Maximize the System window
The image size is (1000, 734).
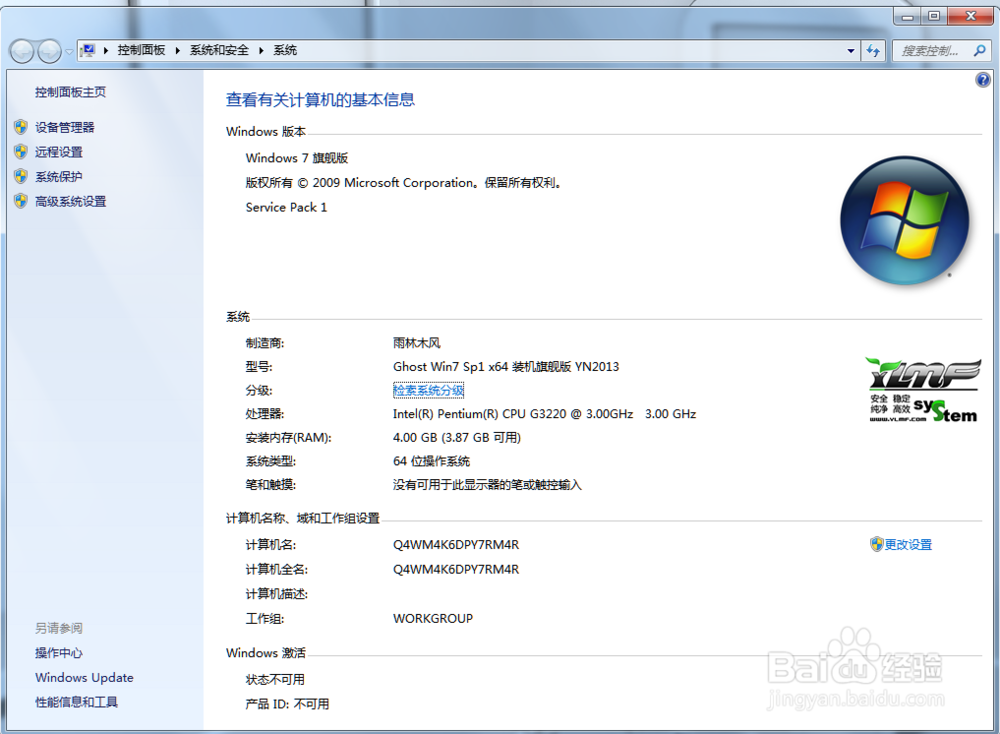pyautogui.click(x=933, y=16)
